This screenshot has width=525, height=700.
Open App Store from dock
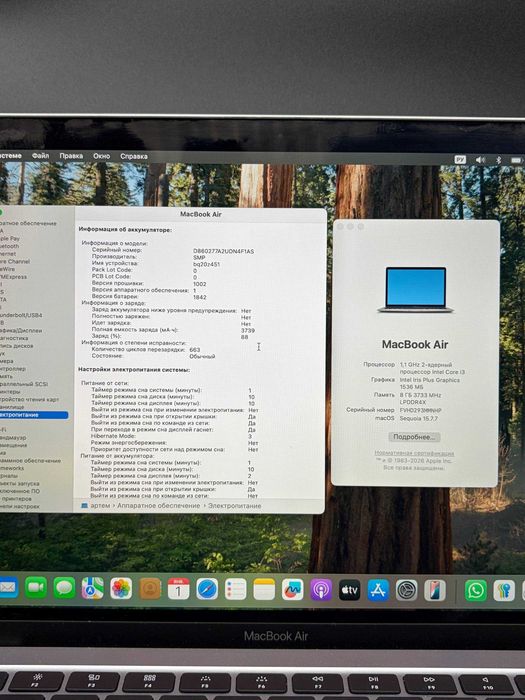pos(378,590)
